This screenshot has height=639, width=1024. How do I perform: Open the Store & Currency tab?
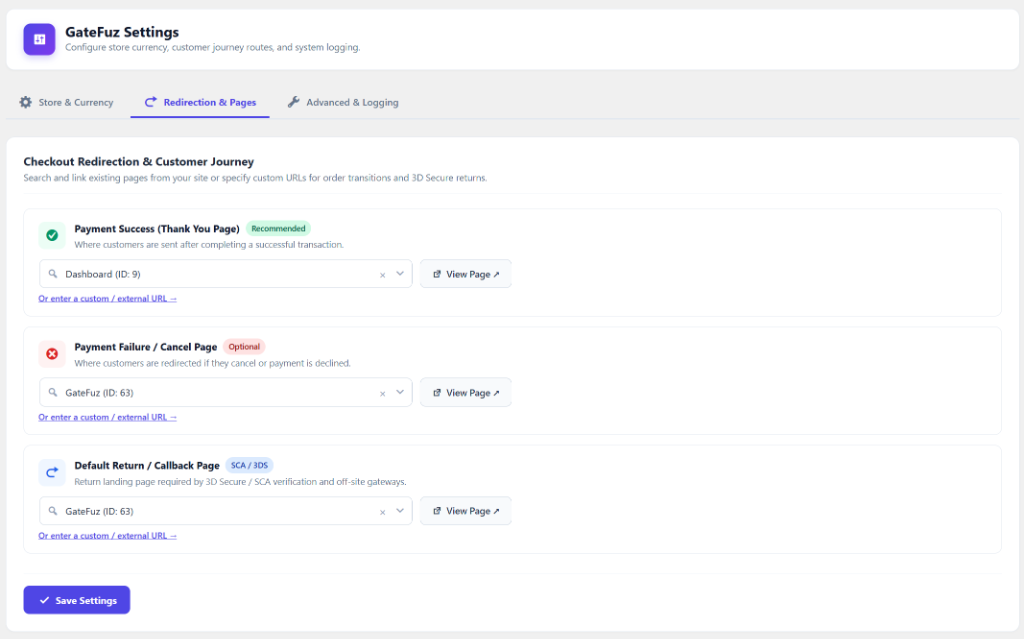pyautogui.click(x=67, y=103)
